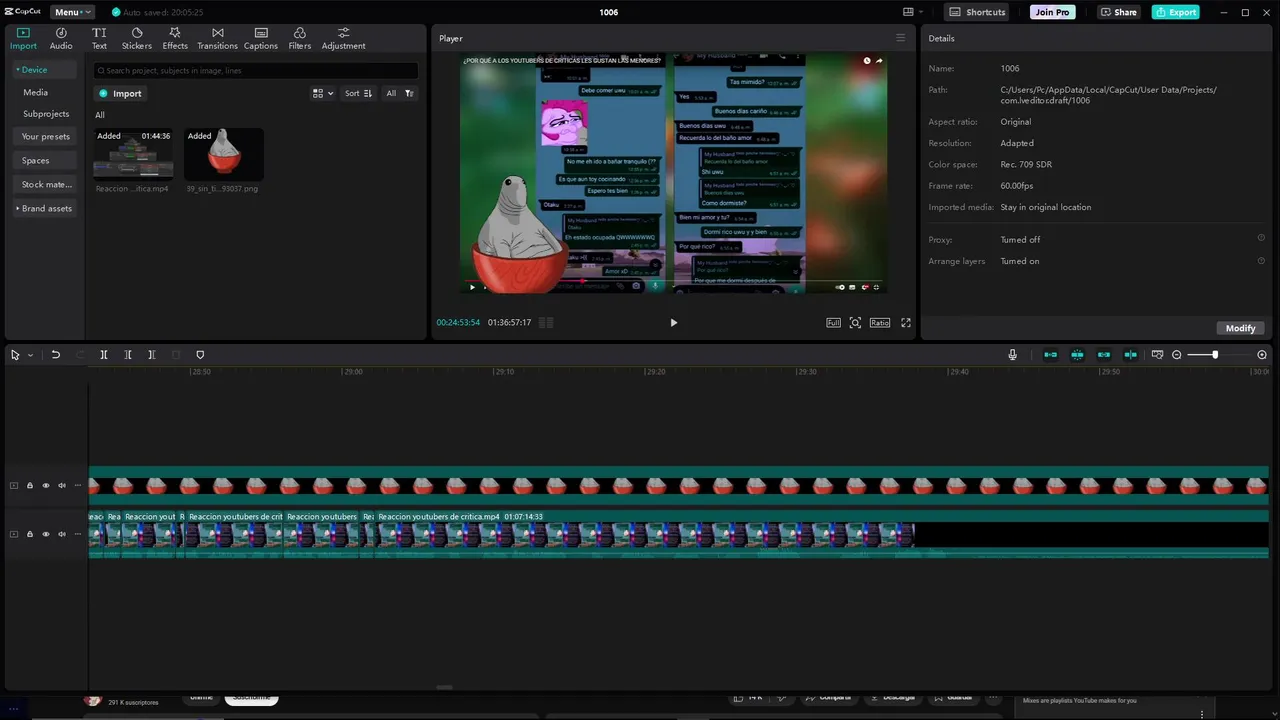Click the Shortcuts button

977,12
